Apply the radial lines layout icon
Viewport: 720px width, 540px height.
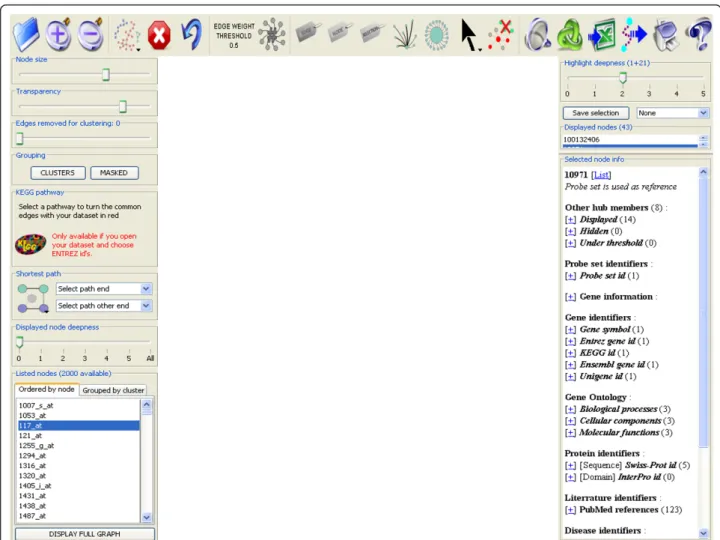(405, 34)
